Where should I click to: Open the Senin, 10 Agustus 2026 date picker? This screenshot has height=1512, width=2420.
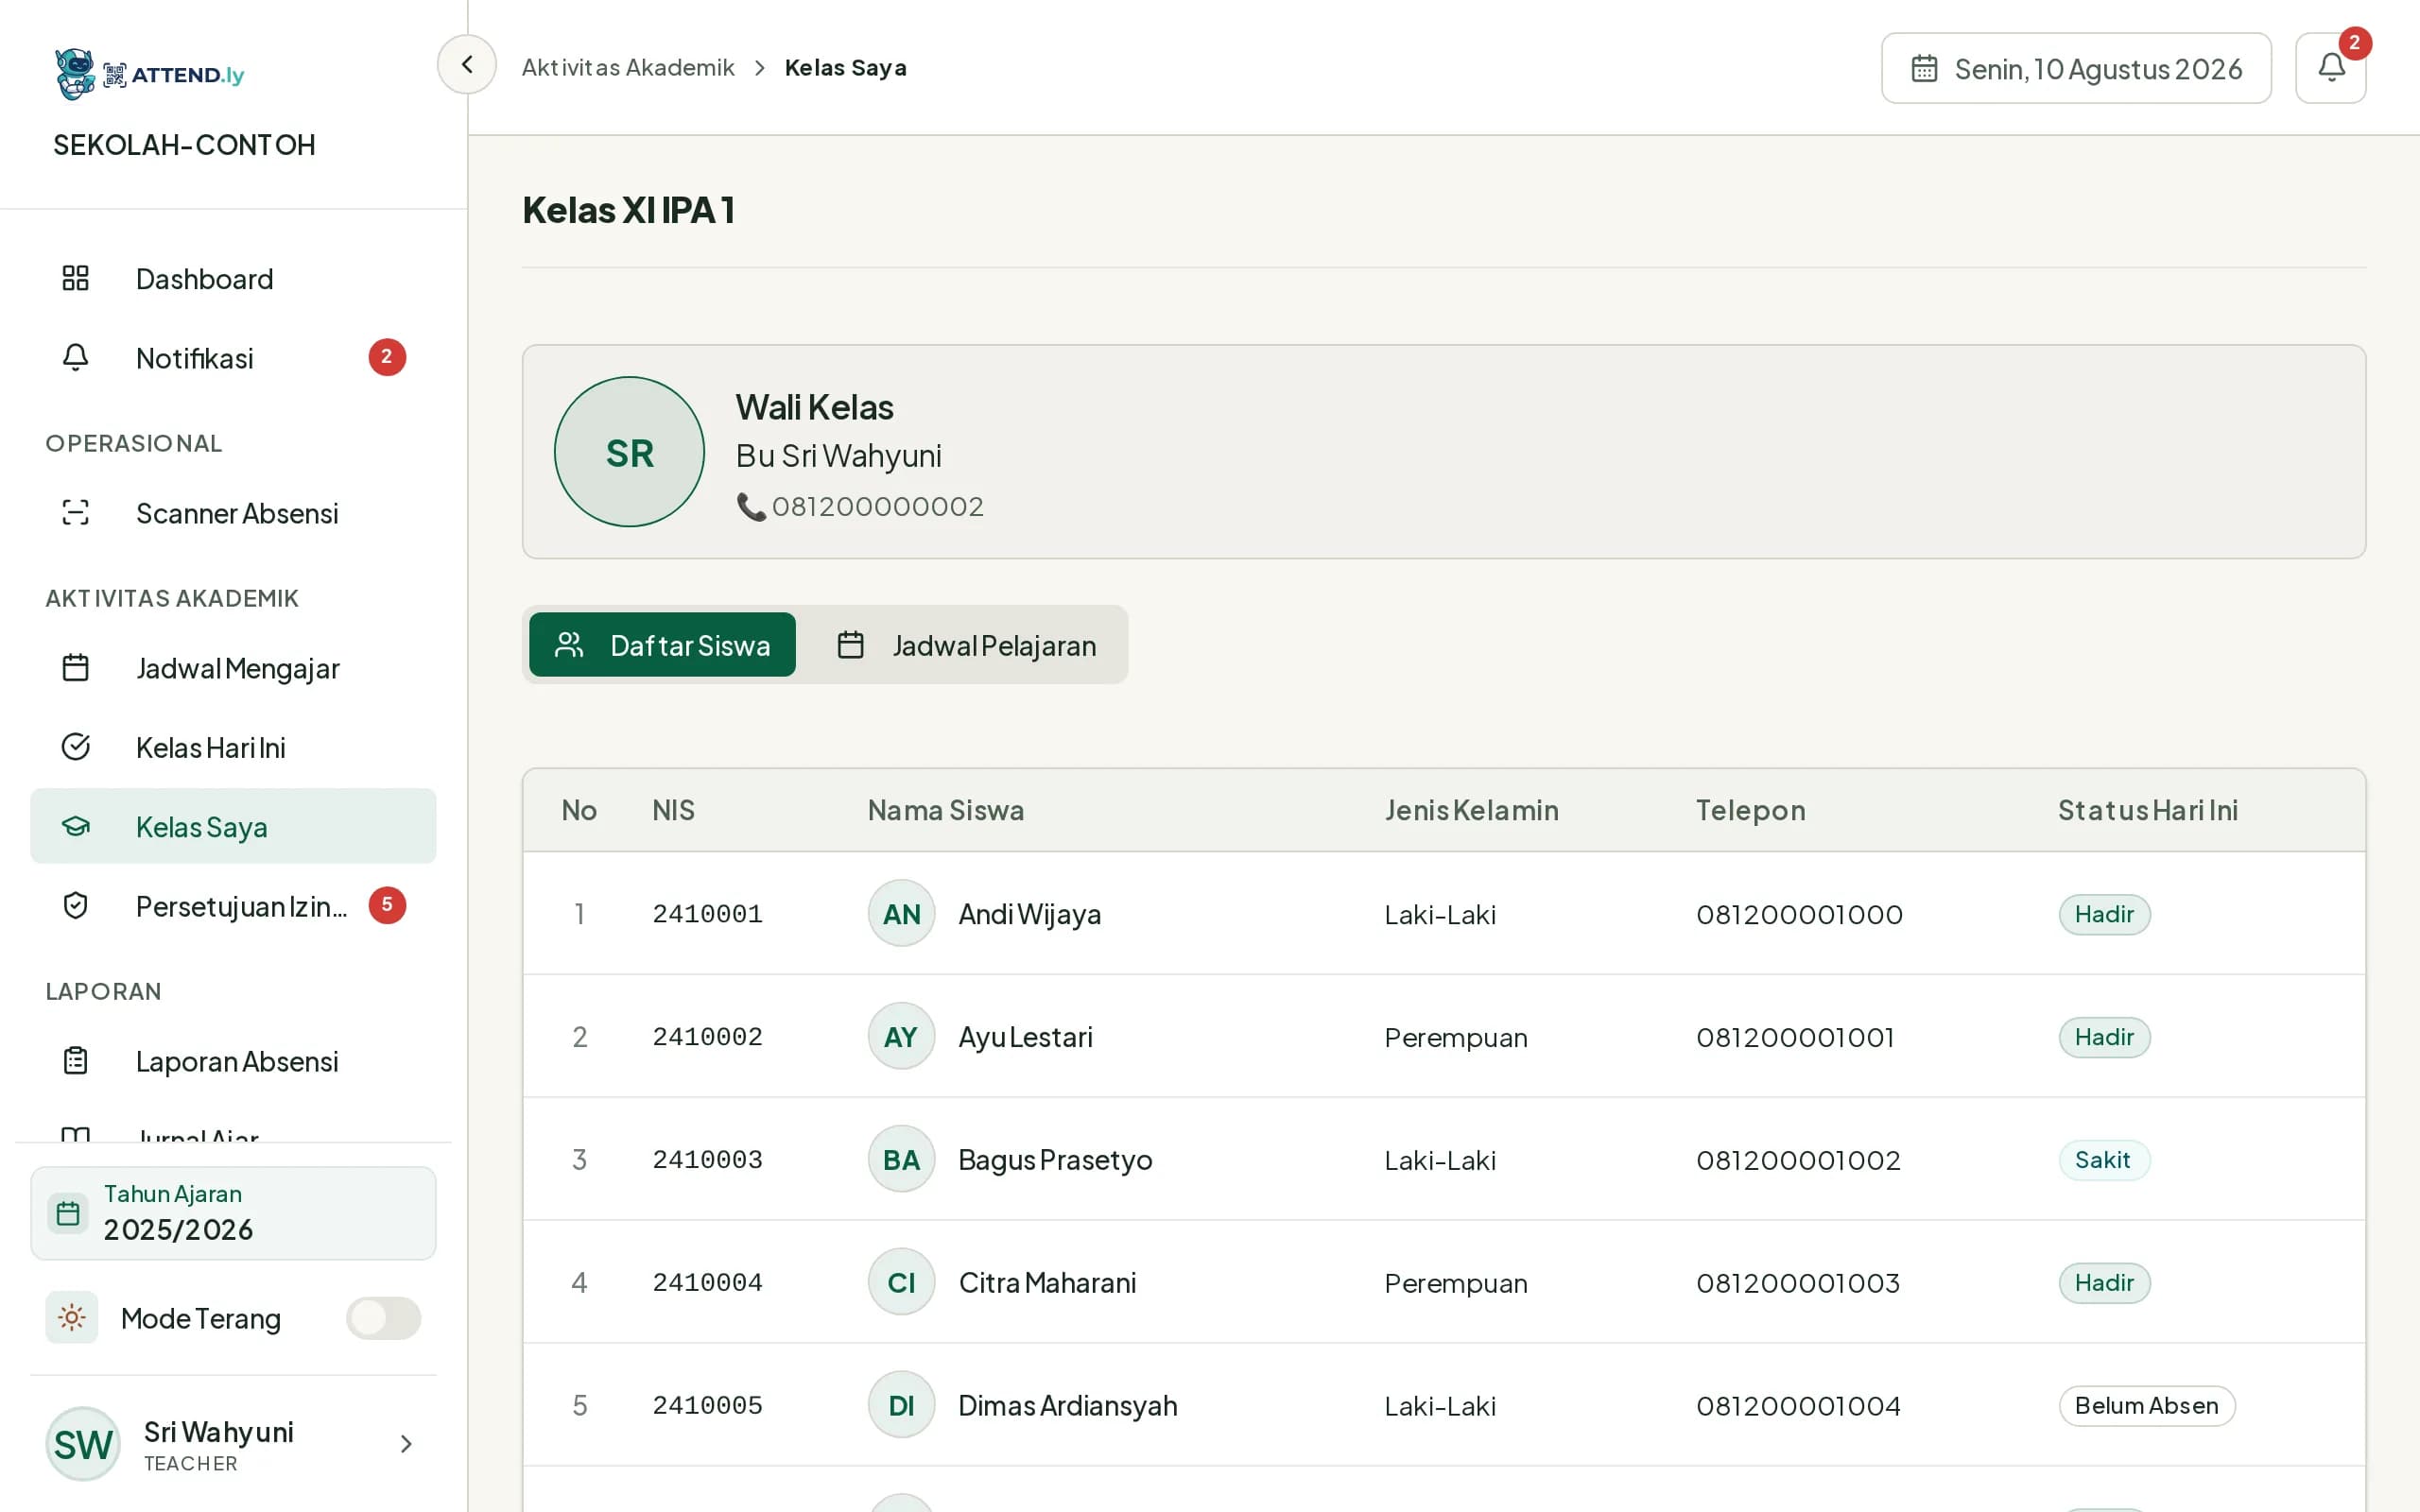point(2076,68)
